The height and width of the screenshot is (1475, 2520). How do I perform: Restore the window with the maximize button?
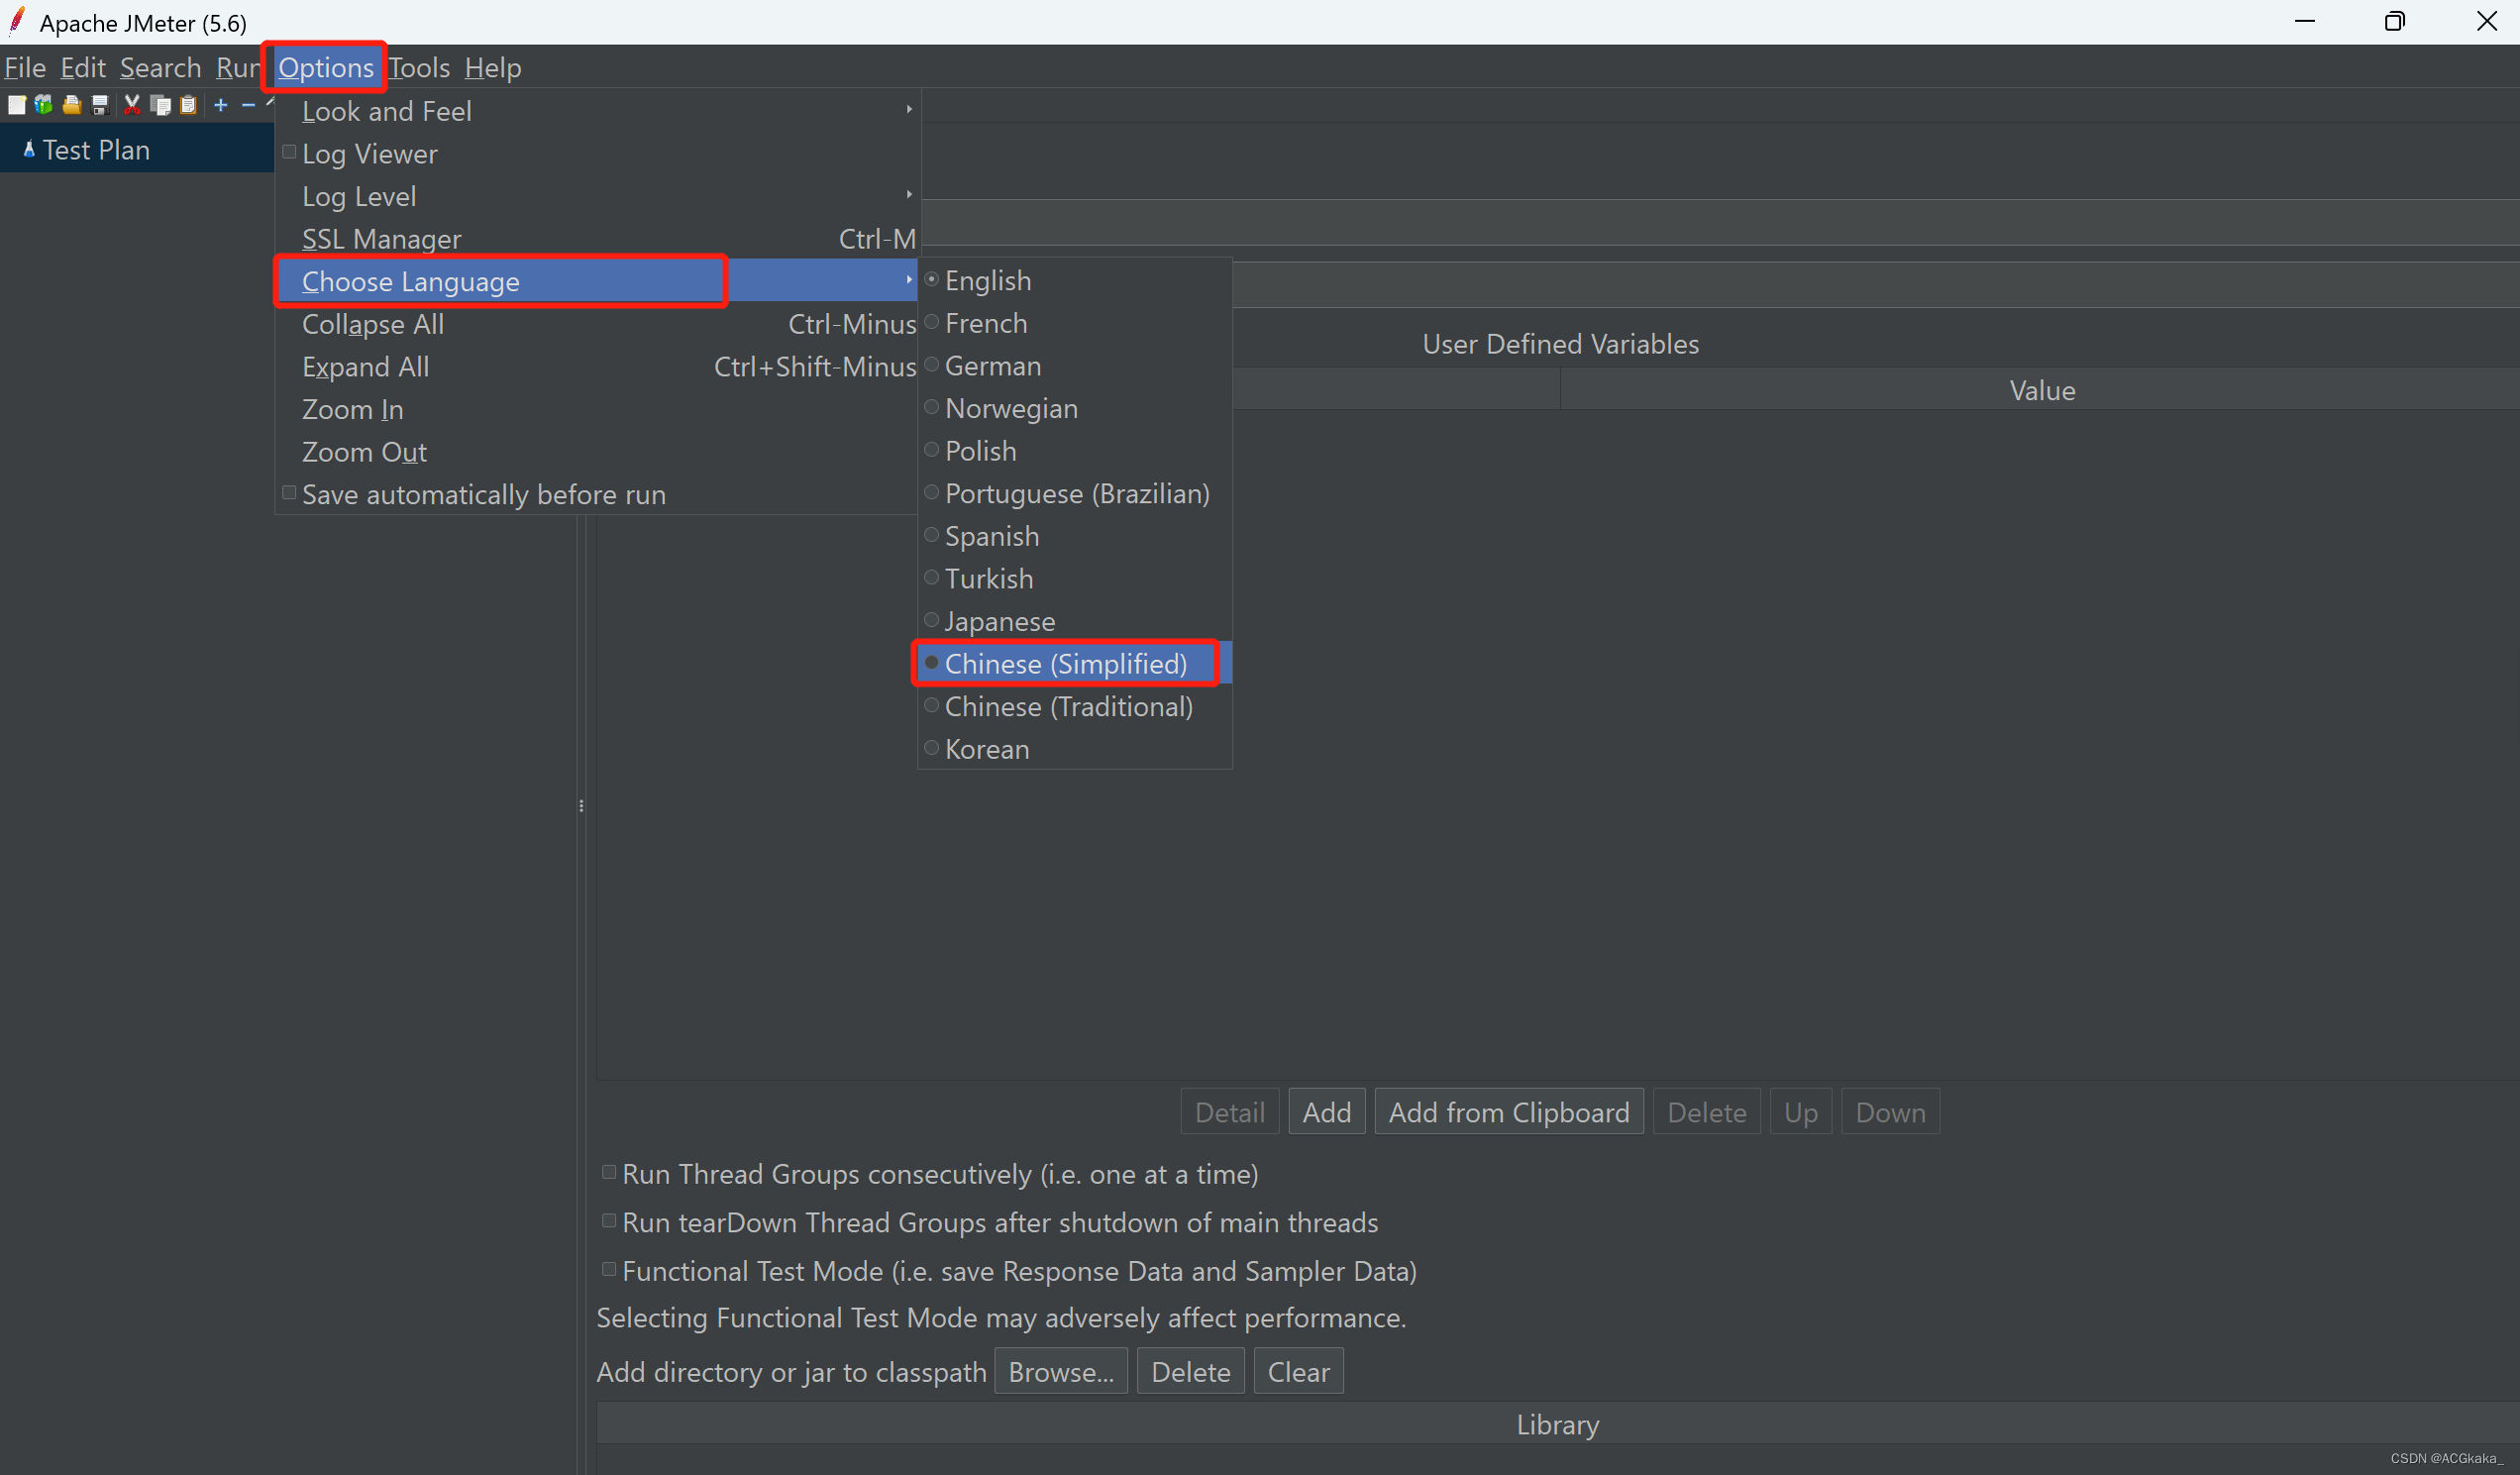2394,21
